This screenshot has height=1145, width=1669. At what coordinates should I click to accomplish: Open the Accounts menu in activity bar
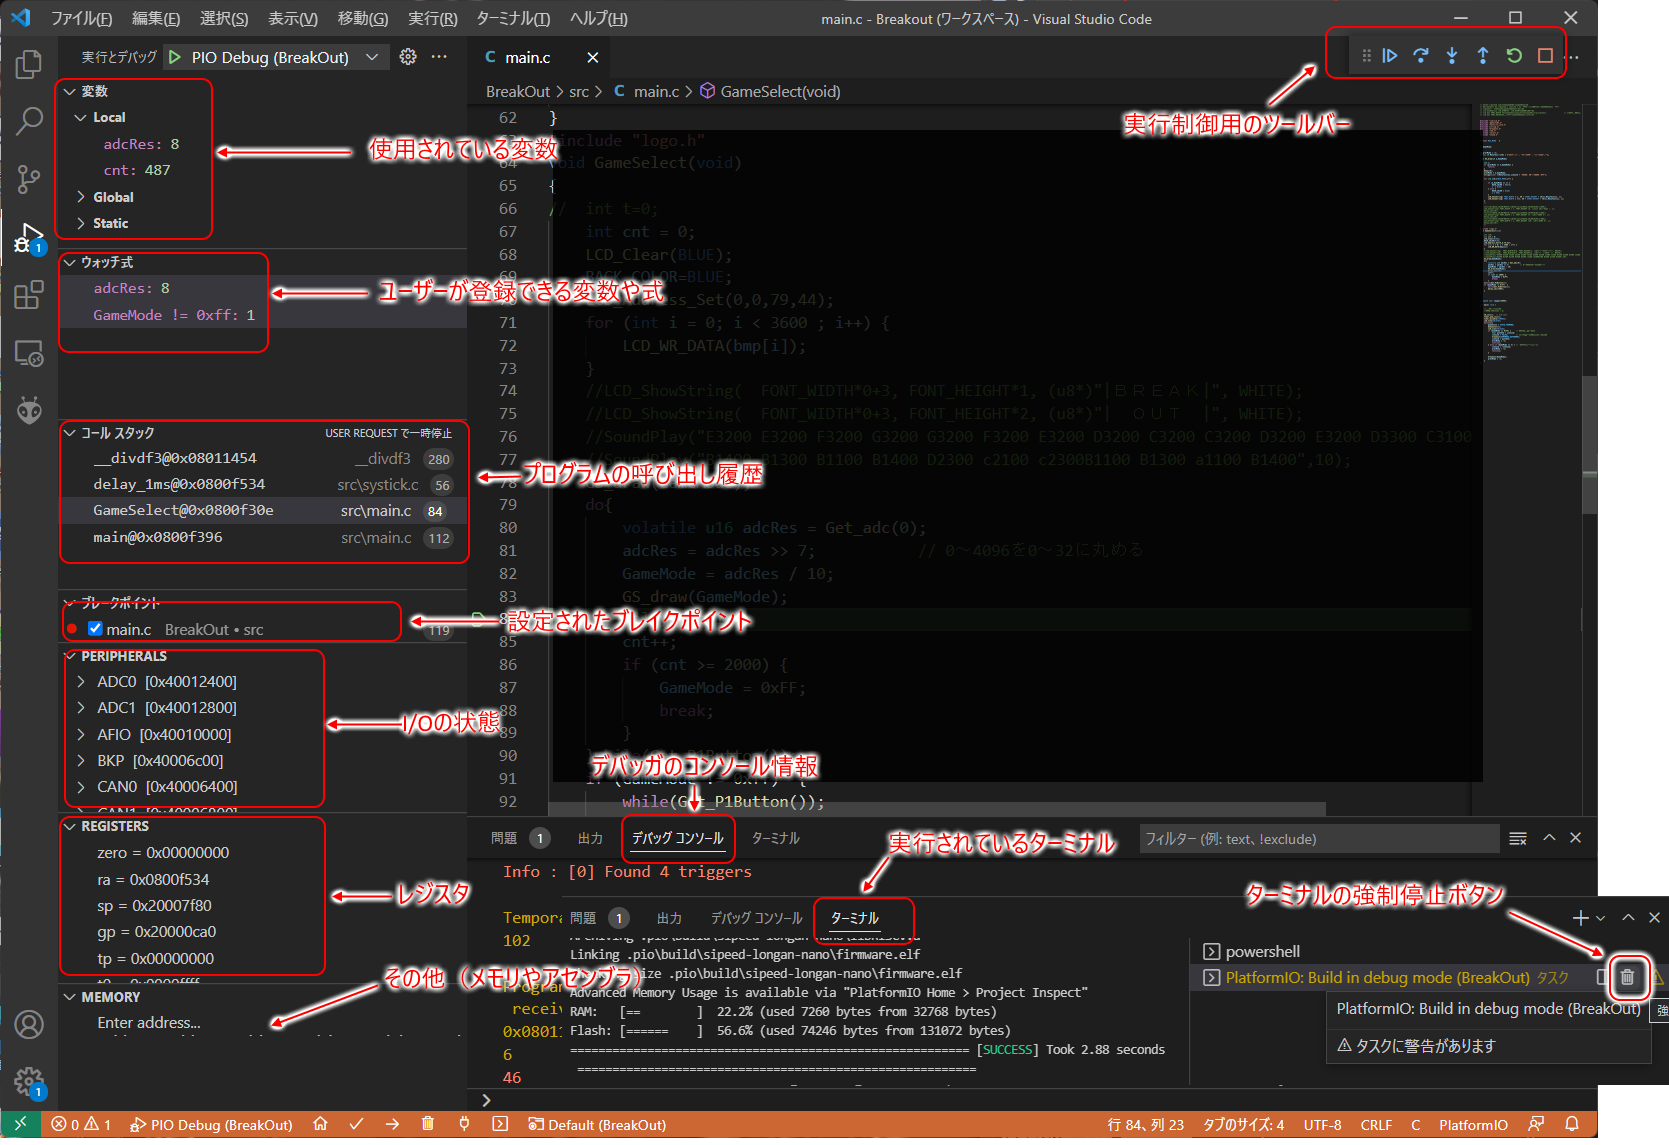tap(29, 1025)
